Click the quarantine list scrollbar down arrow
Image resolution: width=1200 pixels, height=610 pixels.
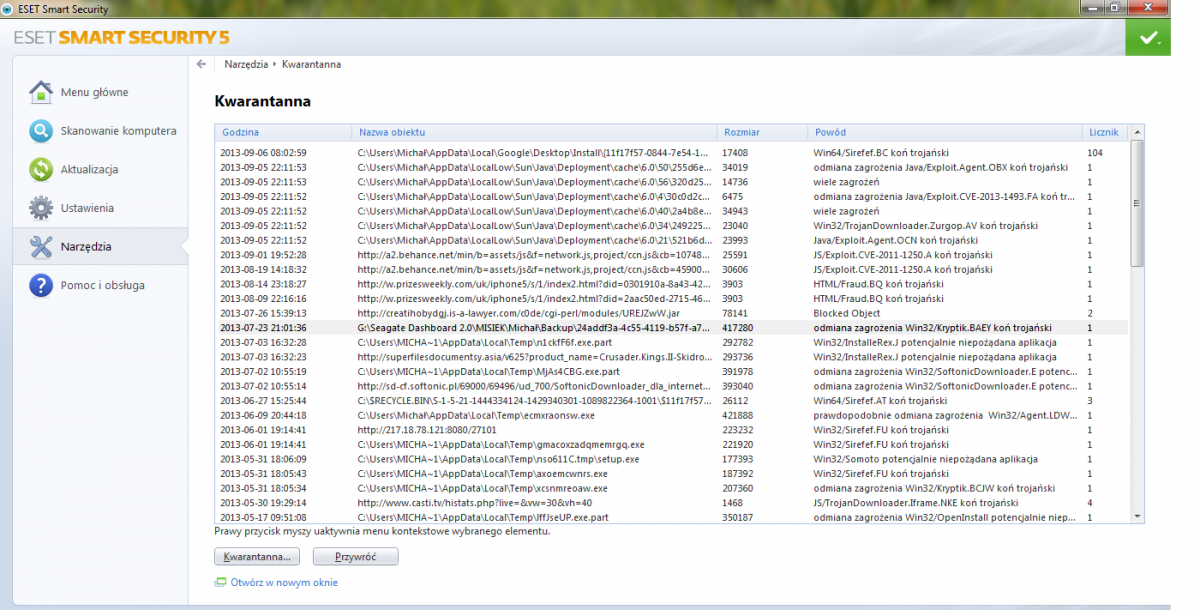tap(1137, 516)
